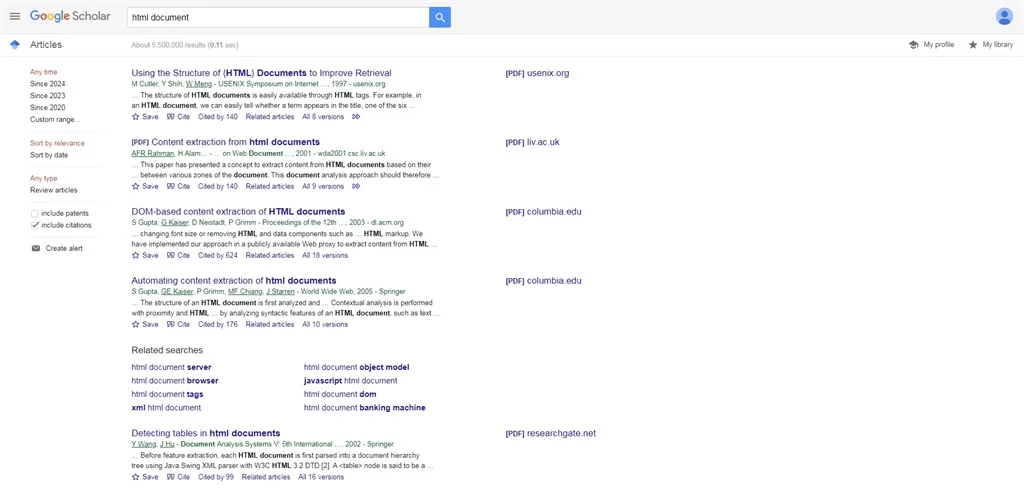
Task: Save star icon for DOM-based content extraction
Action: pyautogui.click(x=136, y=255)
